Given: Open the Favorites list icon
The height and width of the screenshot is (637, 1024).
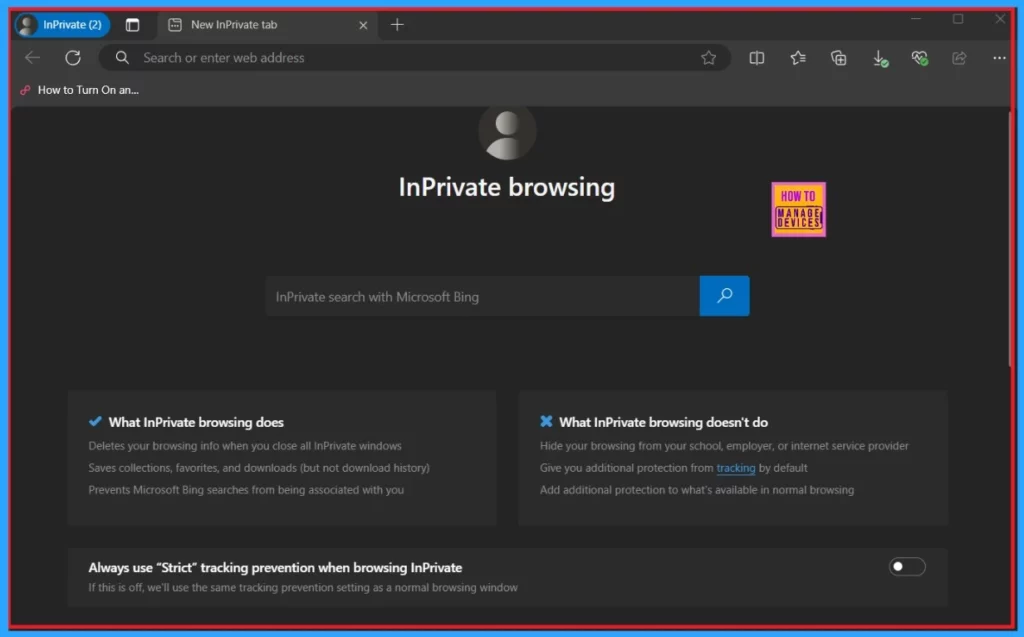Looking at the screenshot, I should (x=797, y=57).
